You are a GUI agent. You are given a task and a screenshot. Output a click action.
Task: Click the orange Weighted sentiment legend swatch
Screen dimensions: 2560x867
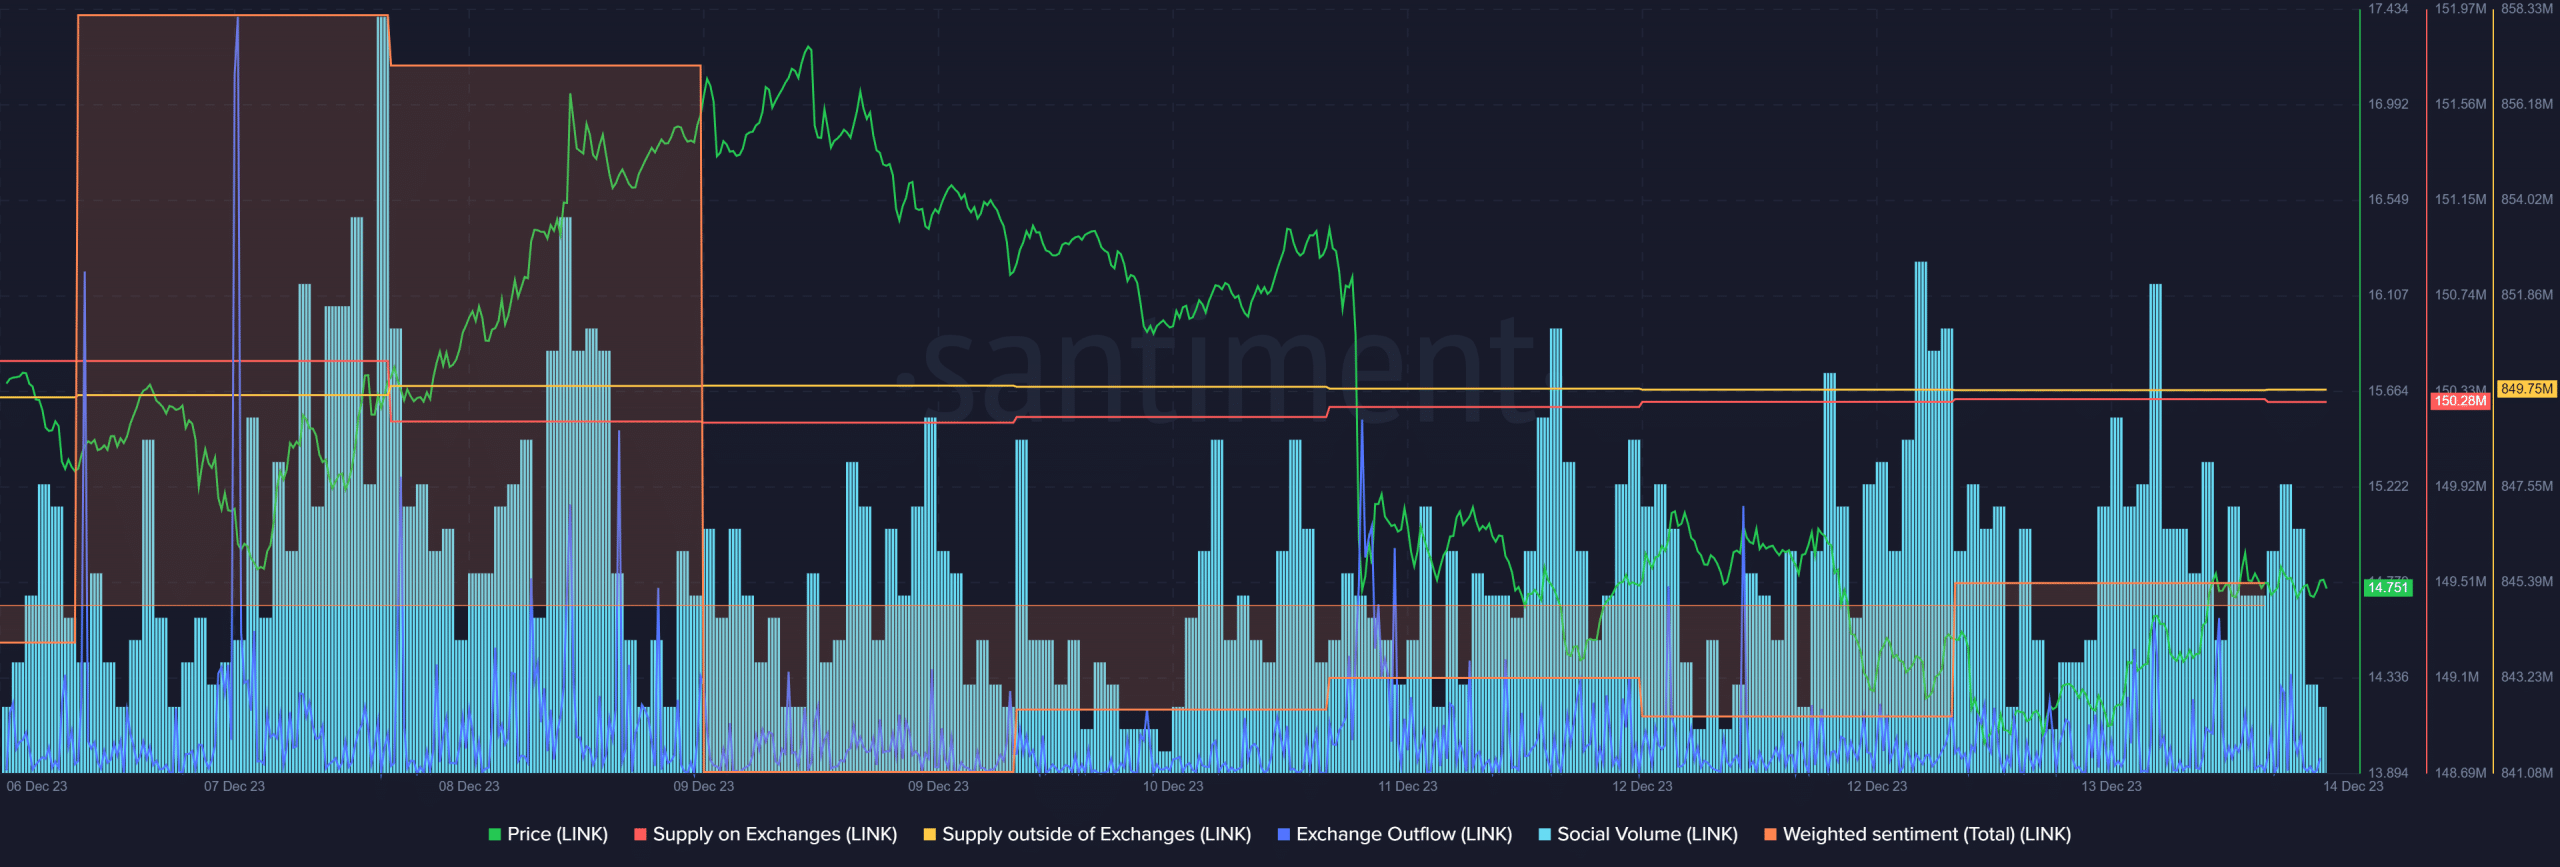click(x=1770, y=834)
